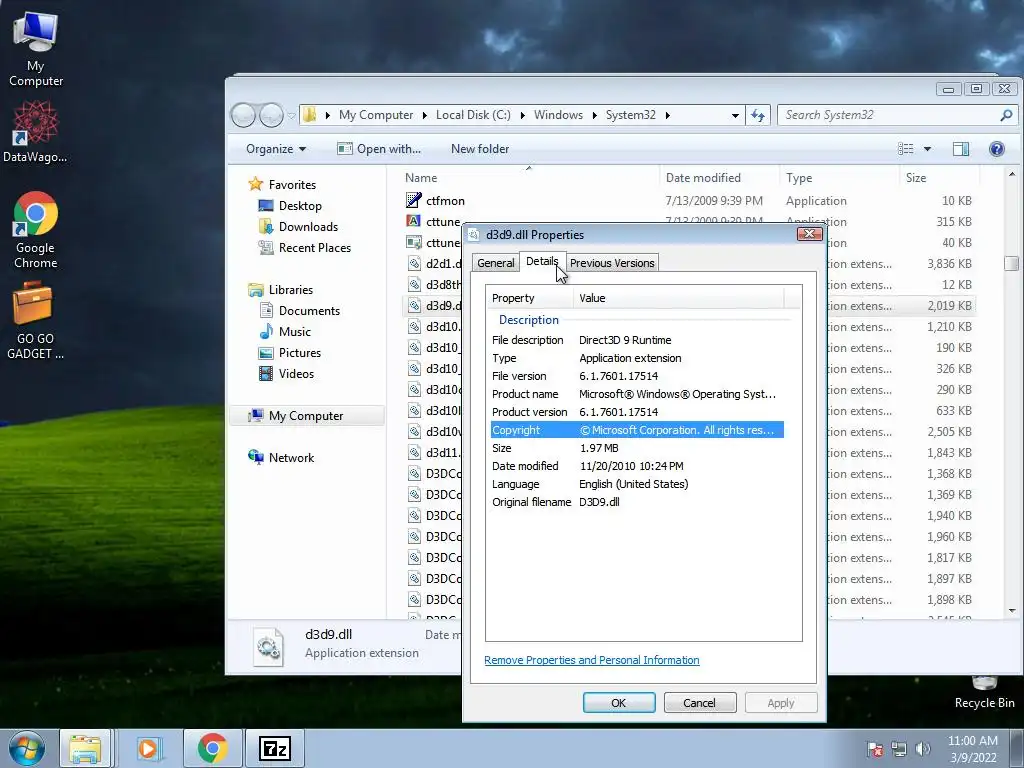This screenshot has height=768, width=1024.
Task: Expand the address bar history dropdown
Action: point(735,115)
